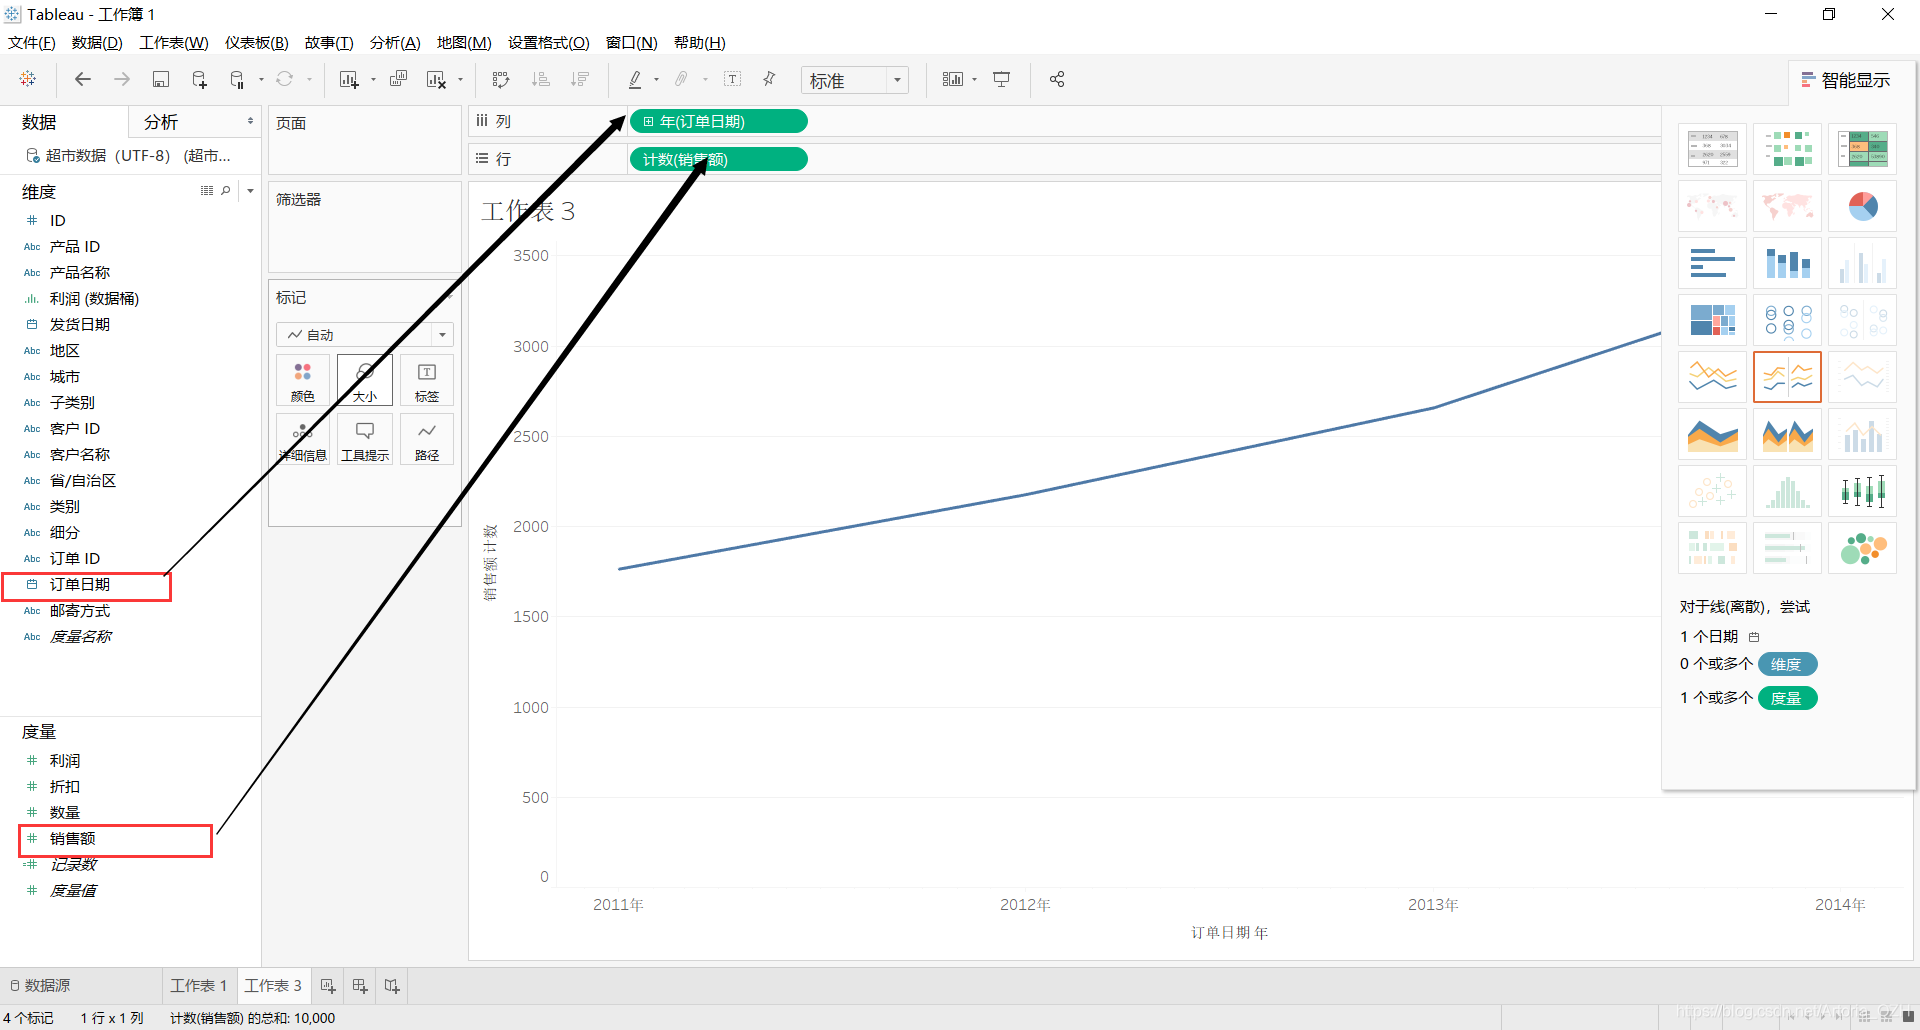
Task: Open the Path mark card
Action: click(x=427, y=440)
